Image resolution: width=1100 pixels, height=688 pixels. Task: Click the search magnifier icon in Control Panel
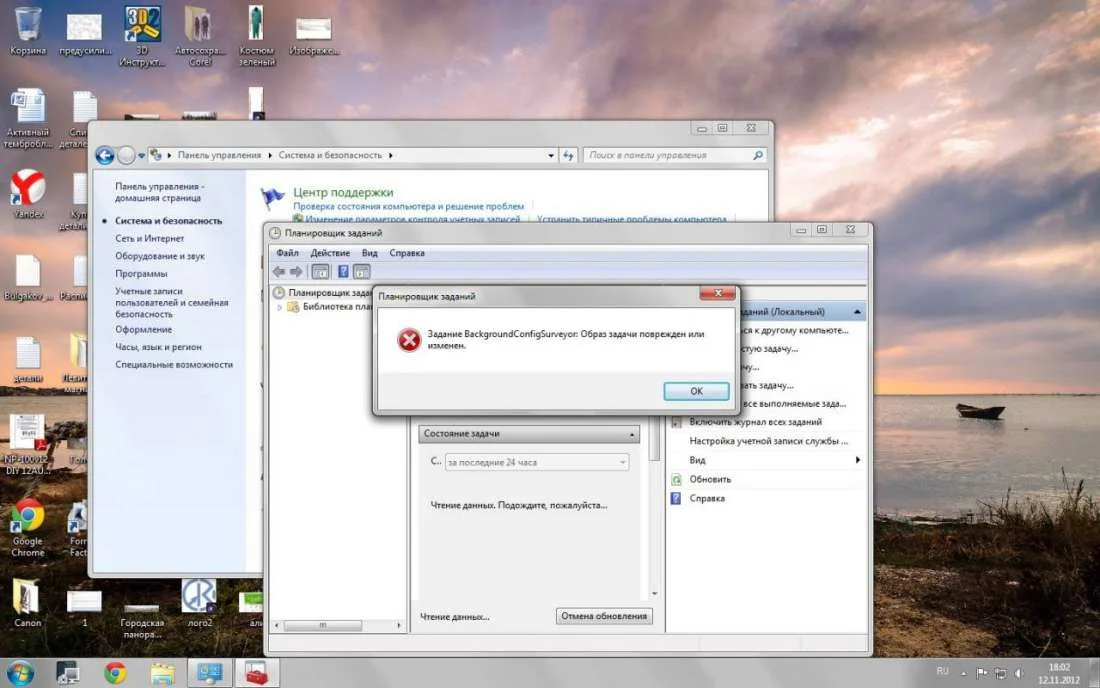pyautogui.click(x=758, y=155)
